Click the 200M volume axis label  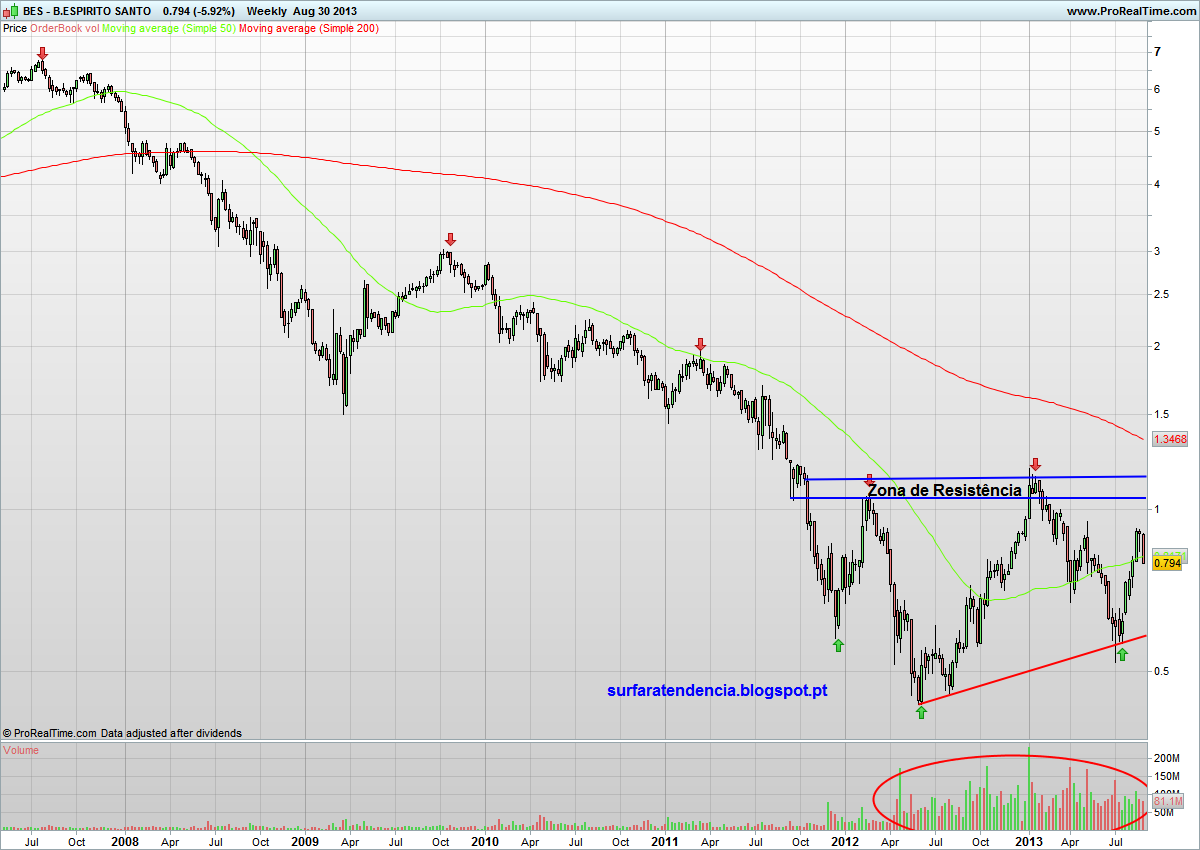click(1168, 759)
